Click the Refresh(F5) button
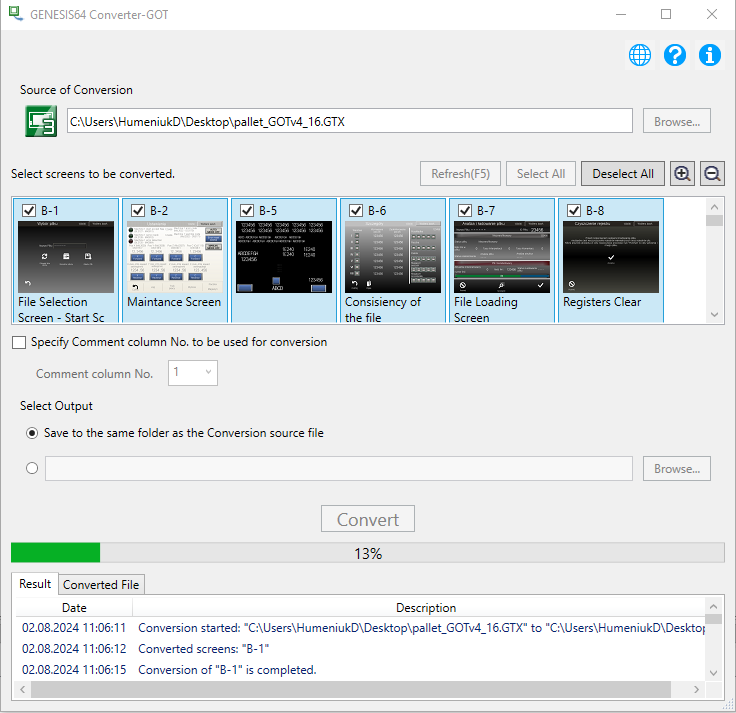 (460, 174)
